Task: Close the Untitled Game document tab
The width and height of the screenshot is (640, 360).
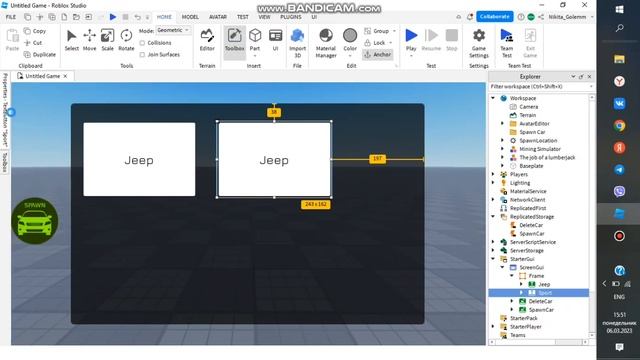Action: (65, 76)
